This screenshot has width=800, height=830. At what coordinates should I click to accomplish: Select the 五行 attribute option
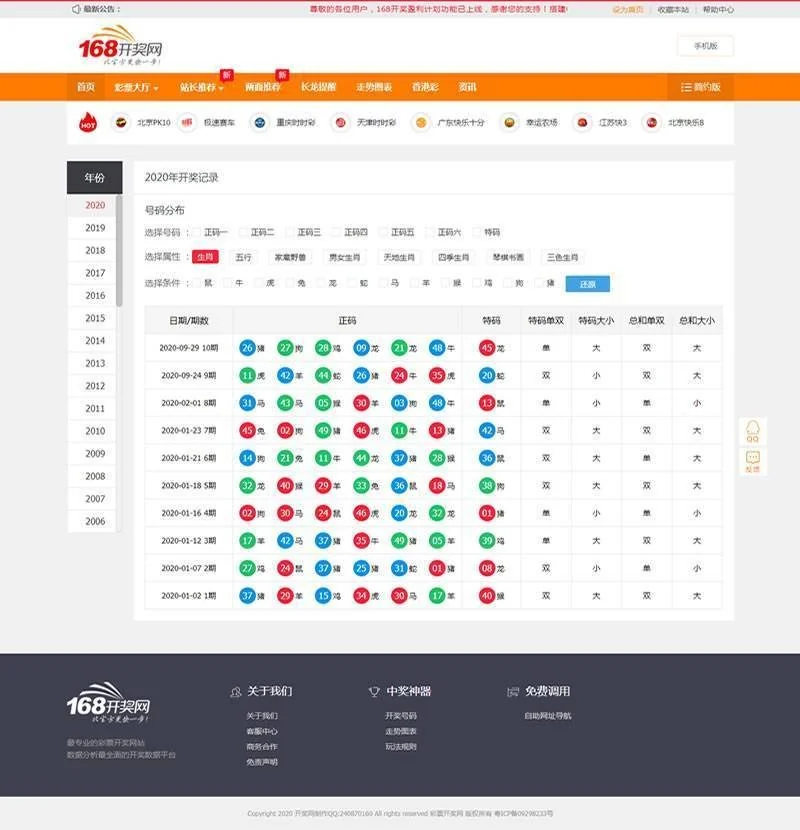coord(244,257)
